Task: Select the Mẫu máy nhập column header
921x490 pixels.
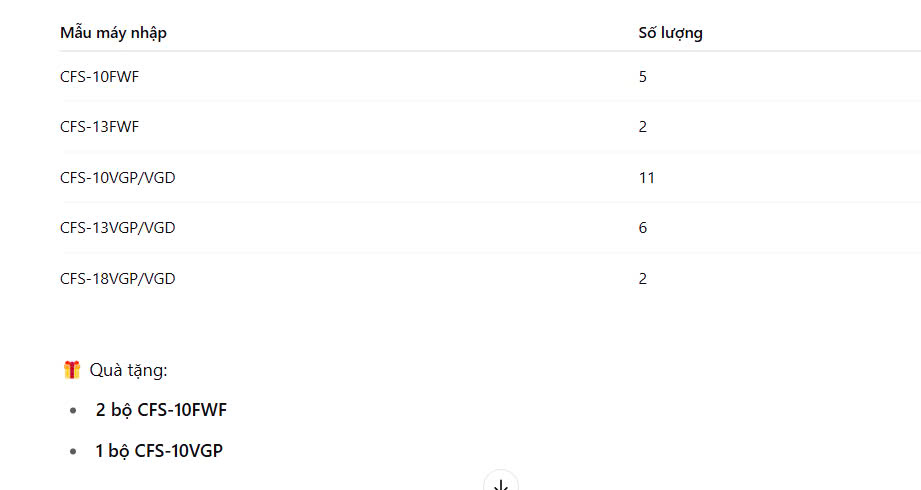Action: (113, 33)
